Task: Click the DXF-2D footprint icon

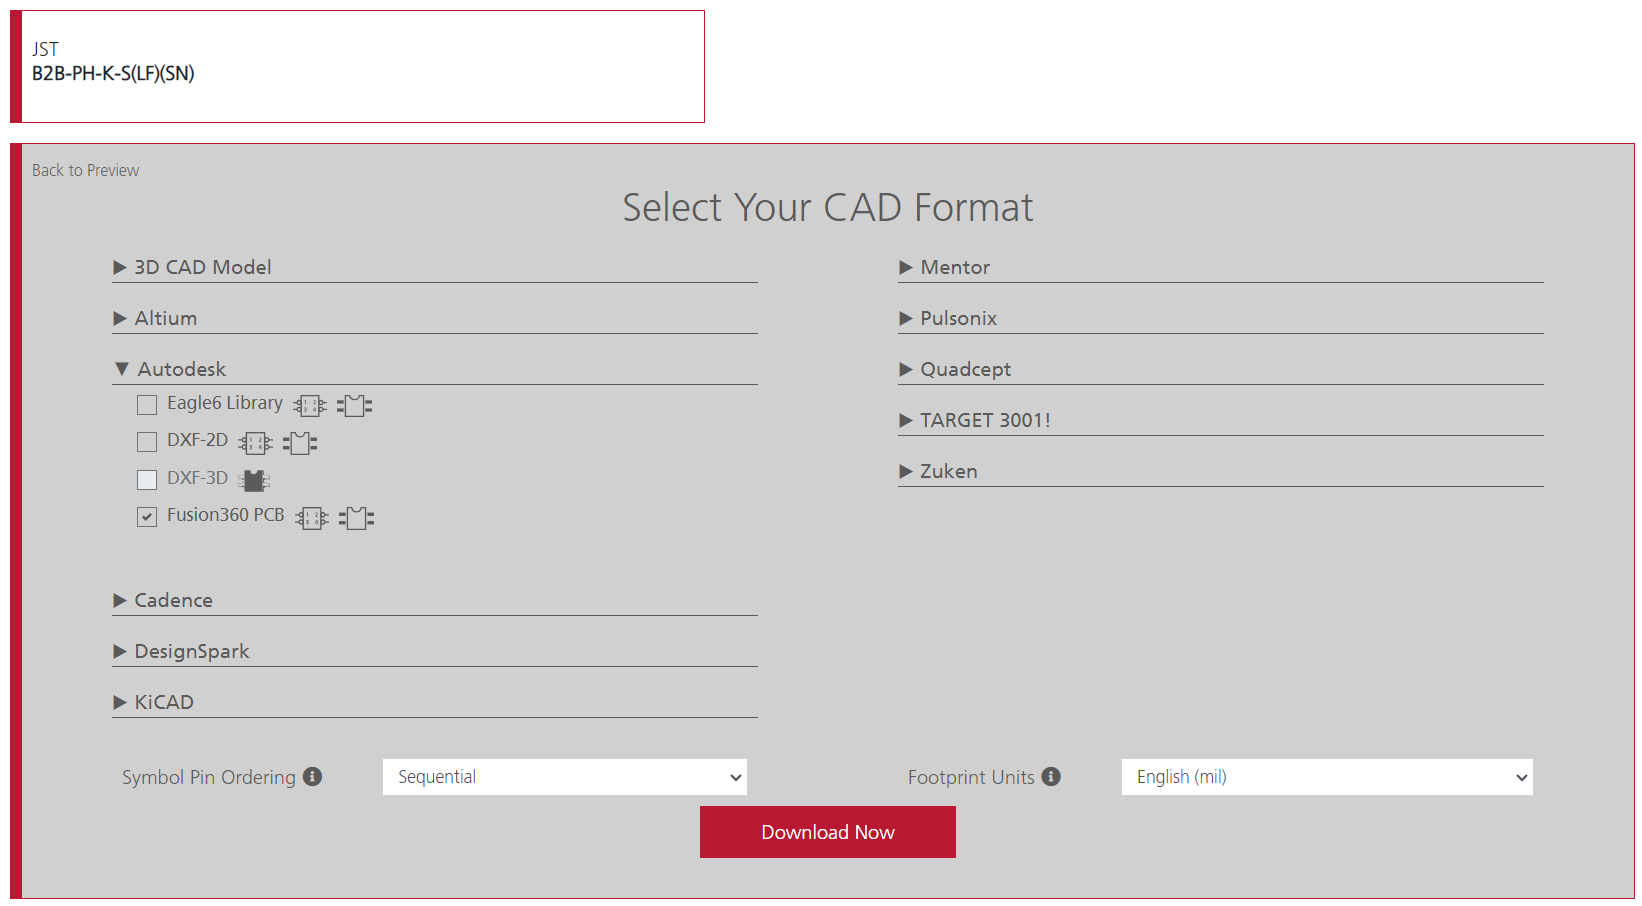Action: point(300,443)
